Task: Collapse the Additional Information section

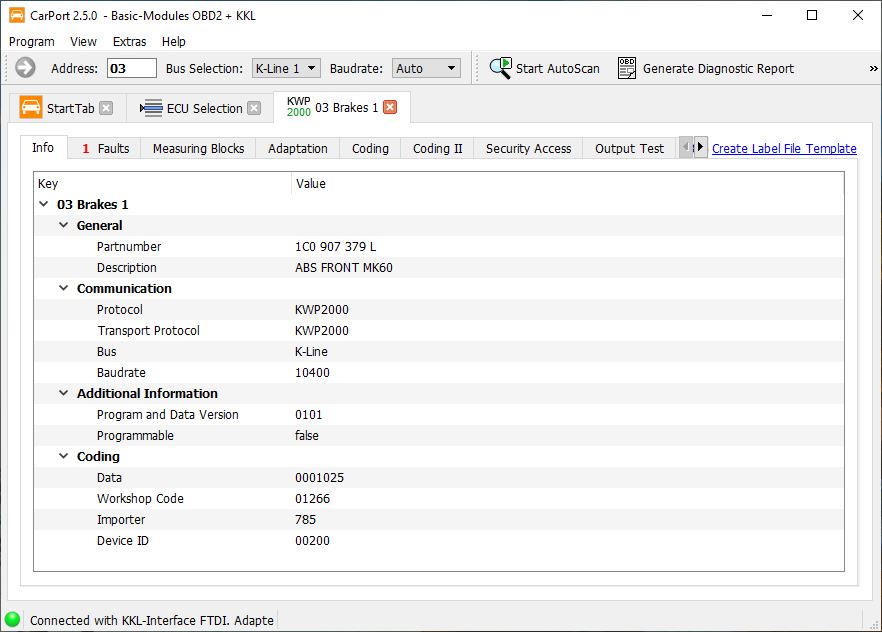Action: (x=64, y=393)
